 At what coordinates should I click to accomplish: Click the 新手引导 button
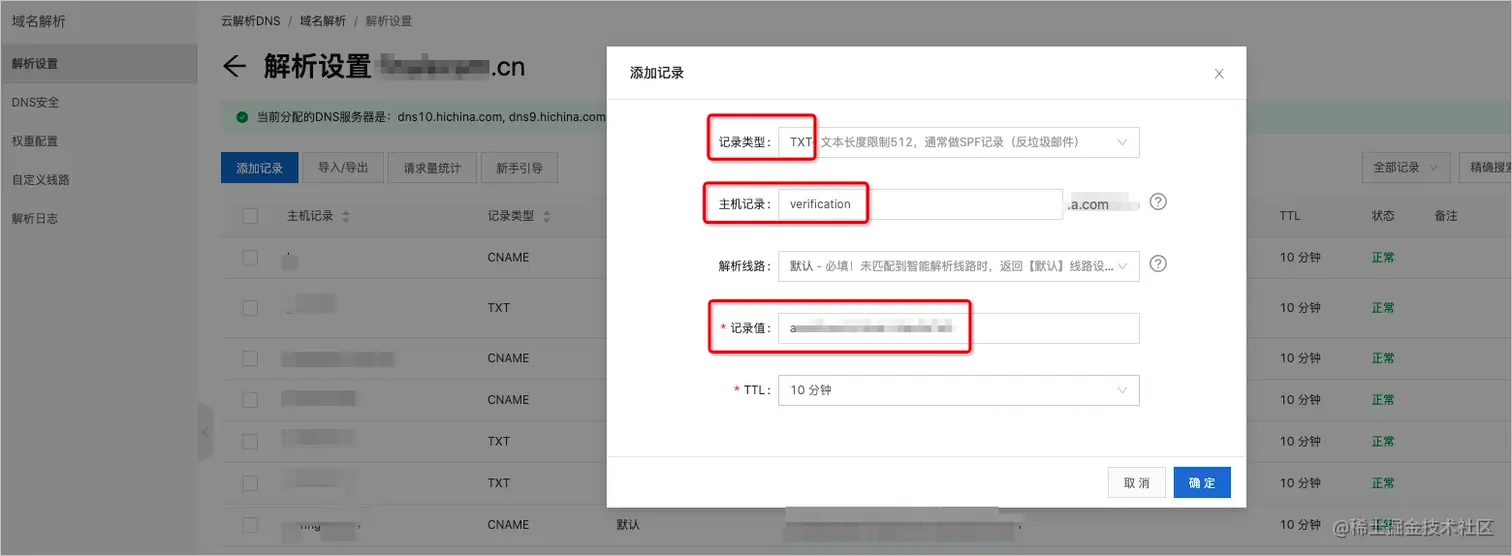tap(519, 168)
